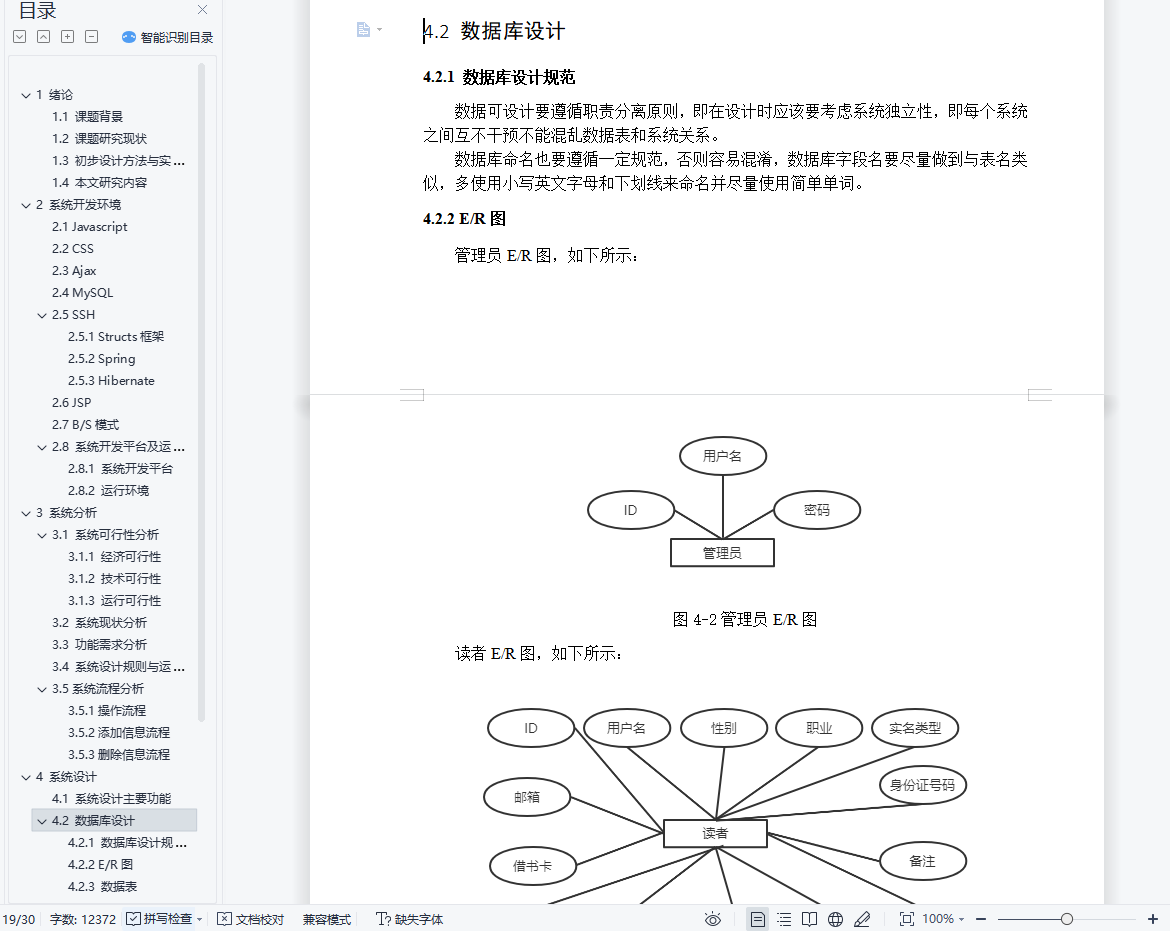
Task: Click 缺失字体 missing fonts button
Action: (x=410, y=919)
